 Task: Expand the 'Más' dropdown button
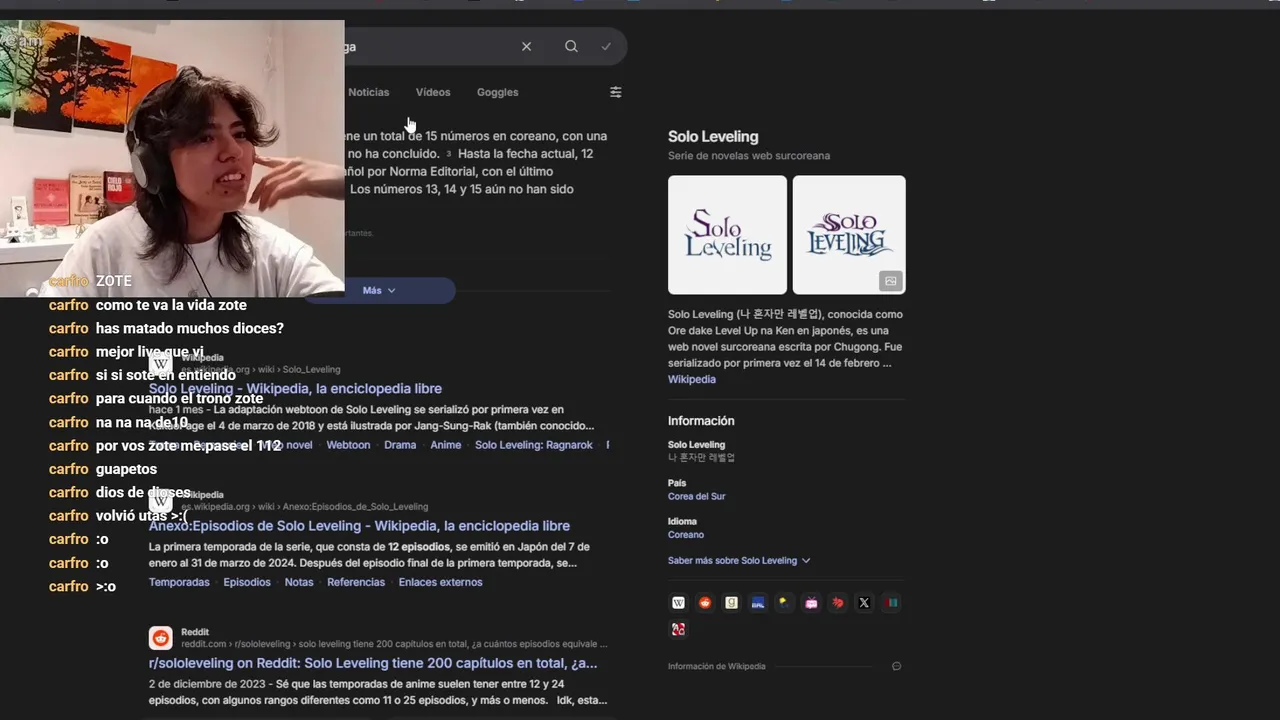coord(379,290)
